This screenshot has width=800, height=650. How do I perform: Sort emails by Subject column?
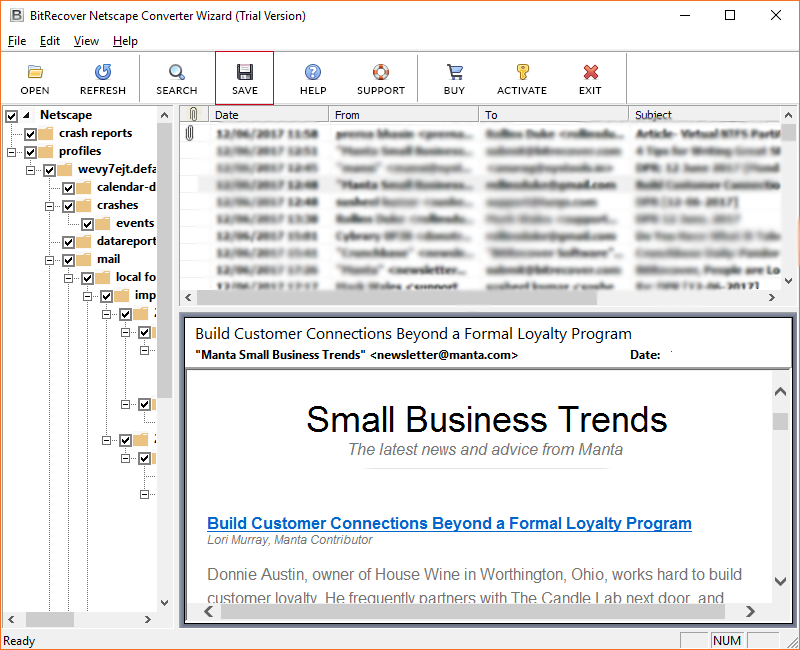click(x=704, y=114)
